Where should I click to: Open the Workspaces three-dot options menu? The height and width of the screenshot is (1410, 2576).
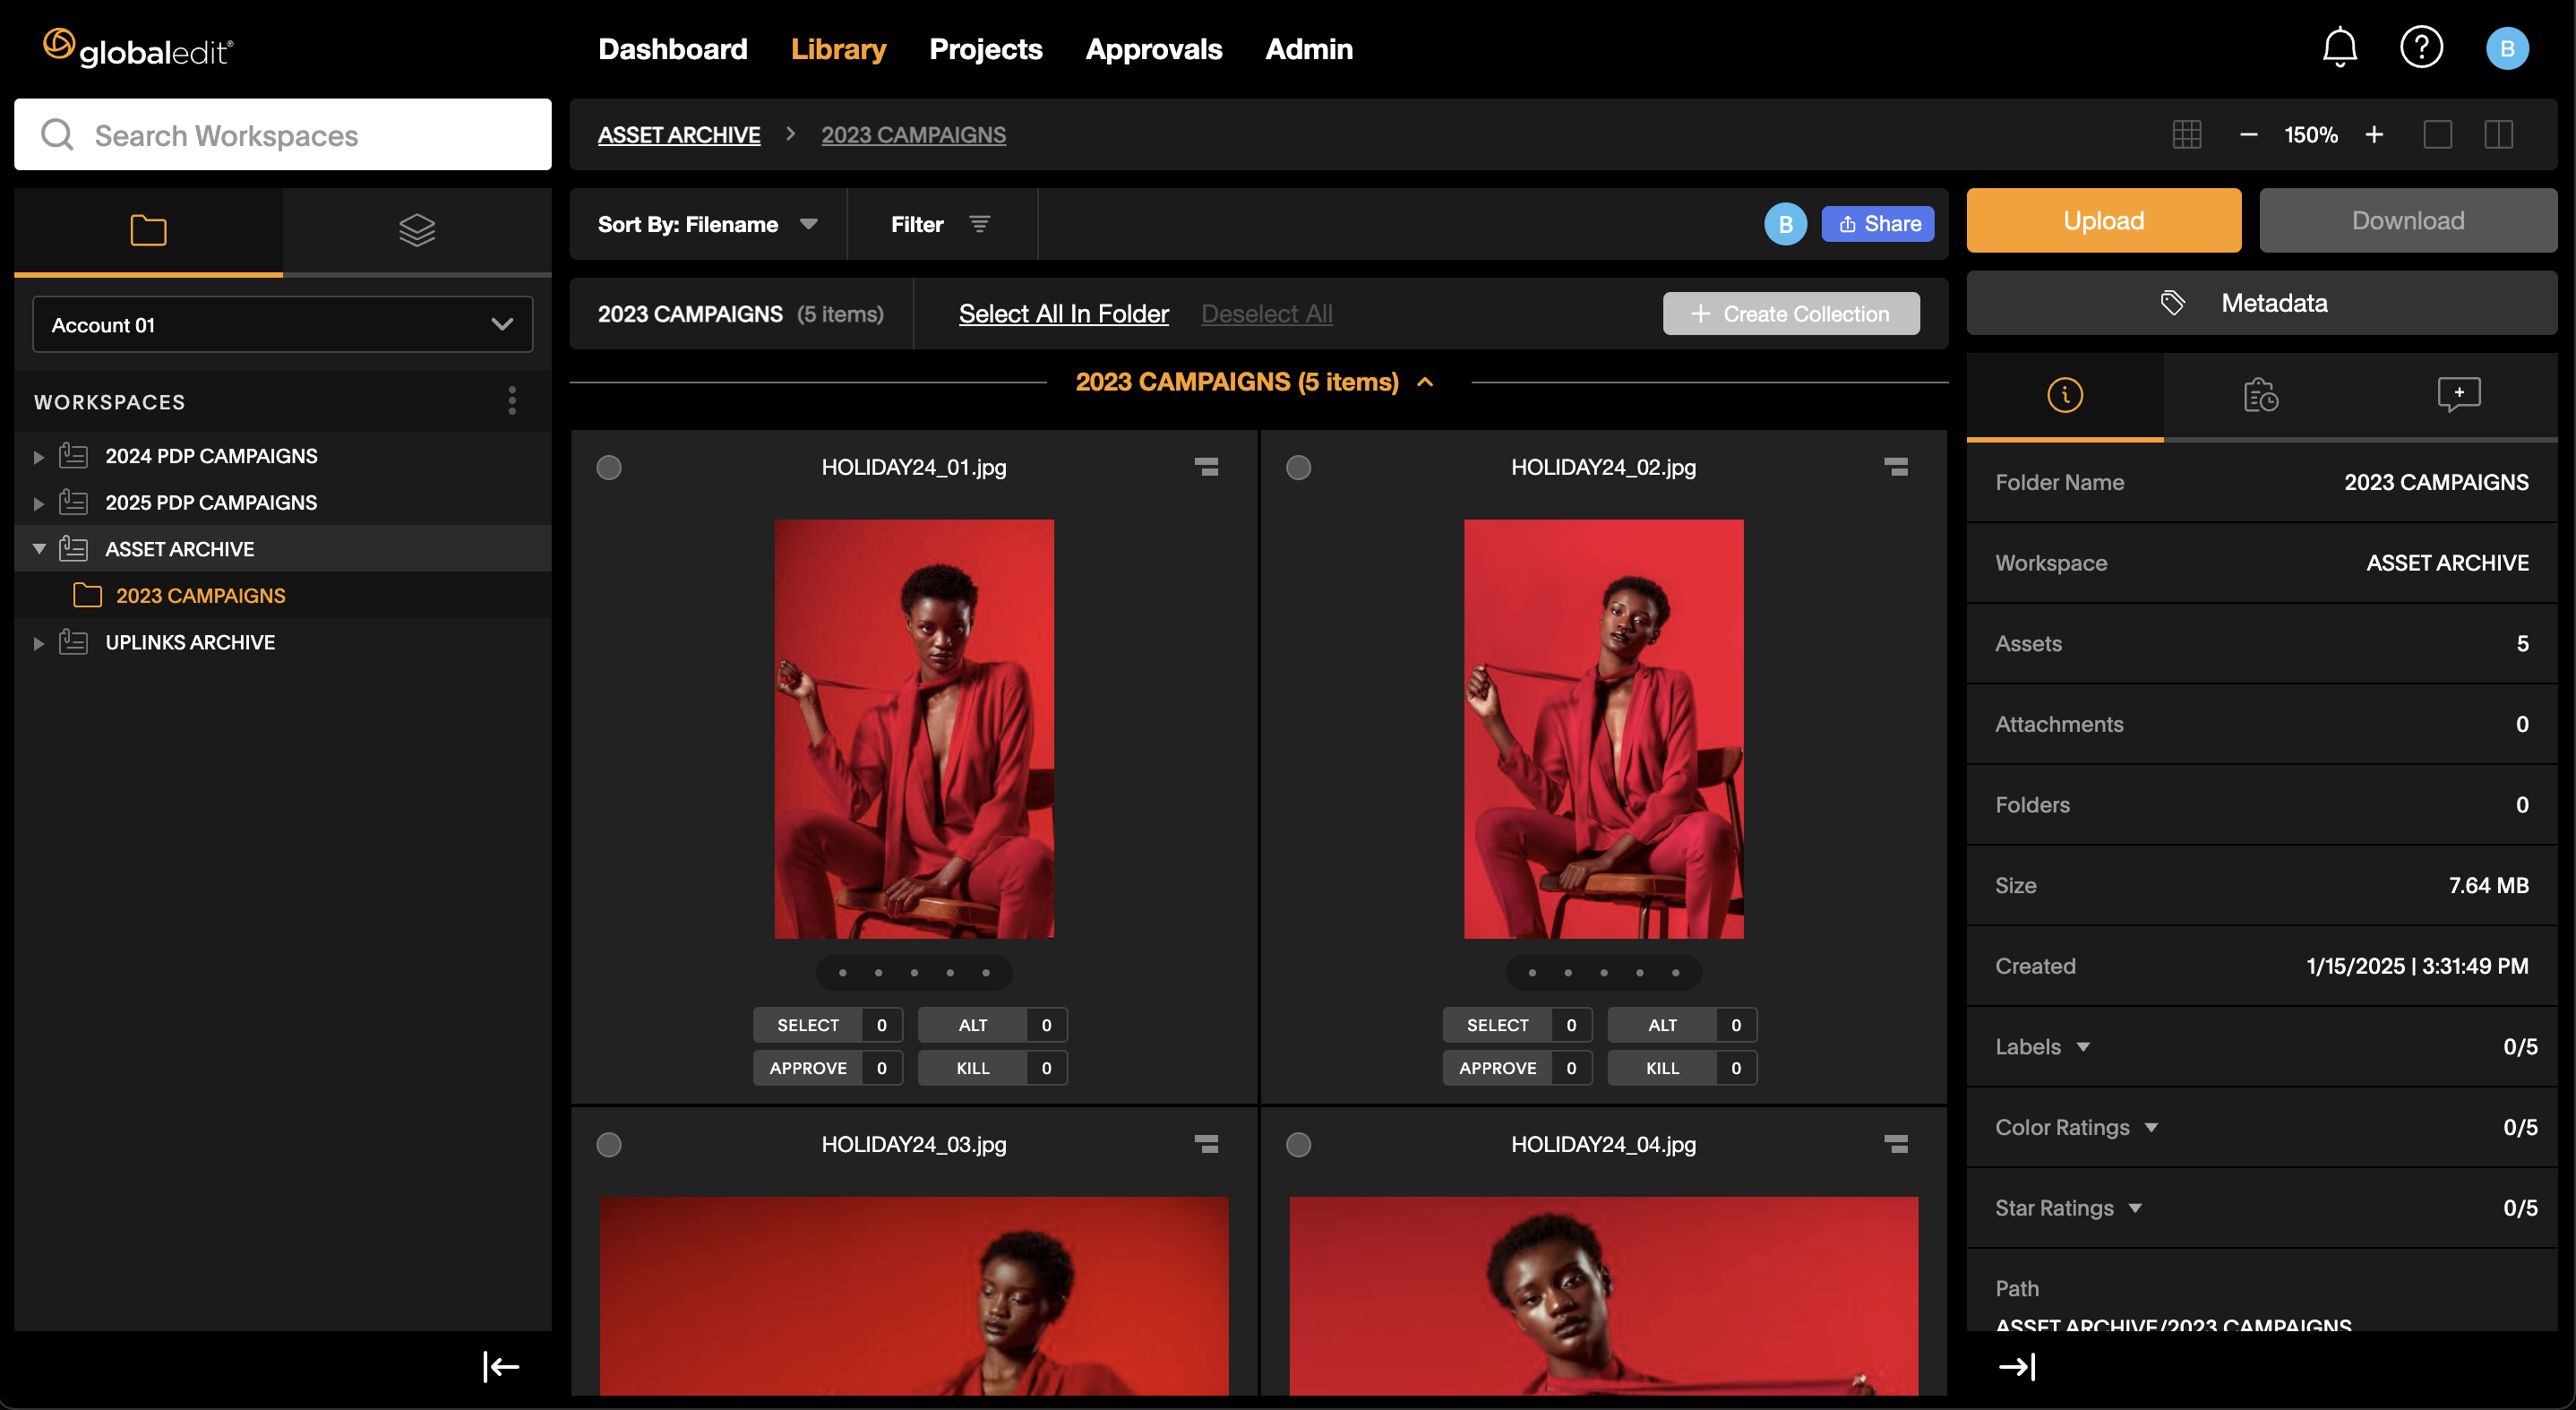(x=512, y=401)
